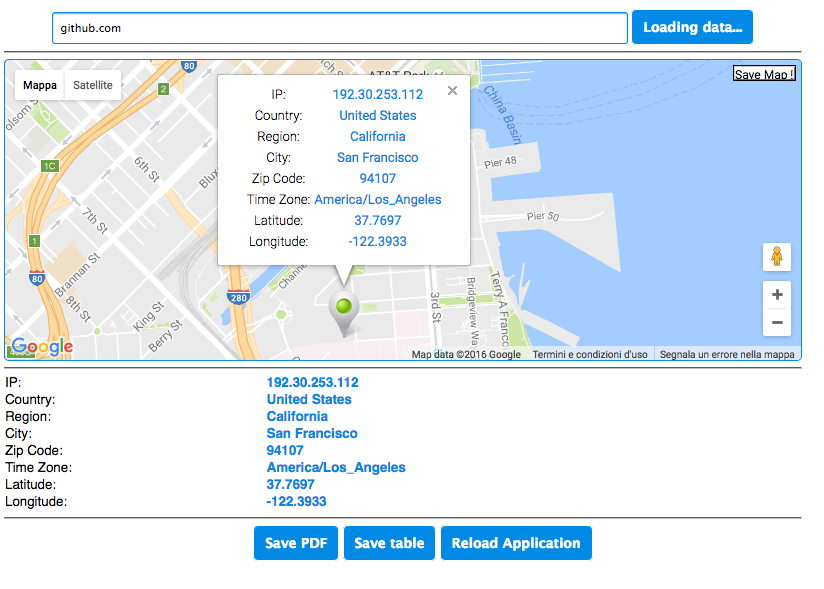Click the Street View pegman icon

777,257
